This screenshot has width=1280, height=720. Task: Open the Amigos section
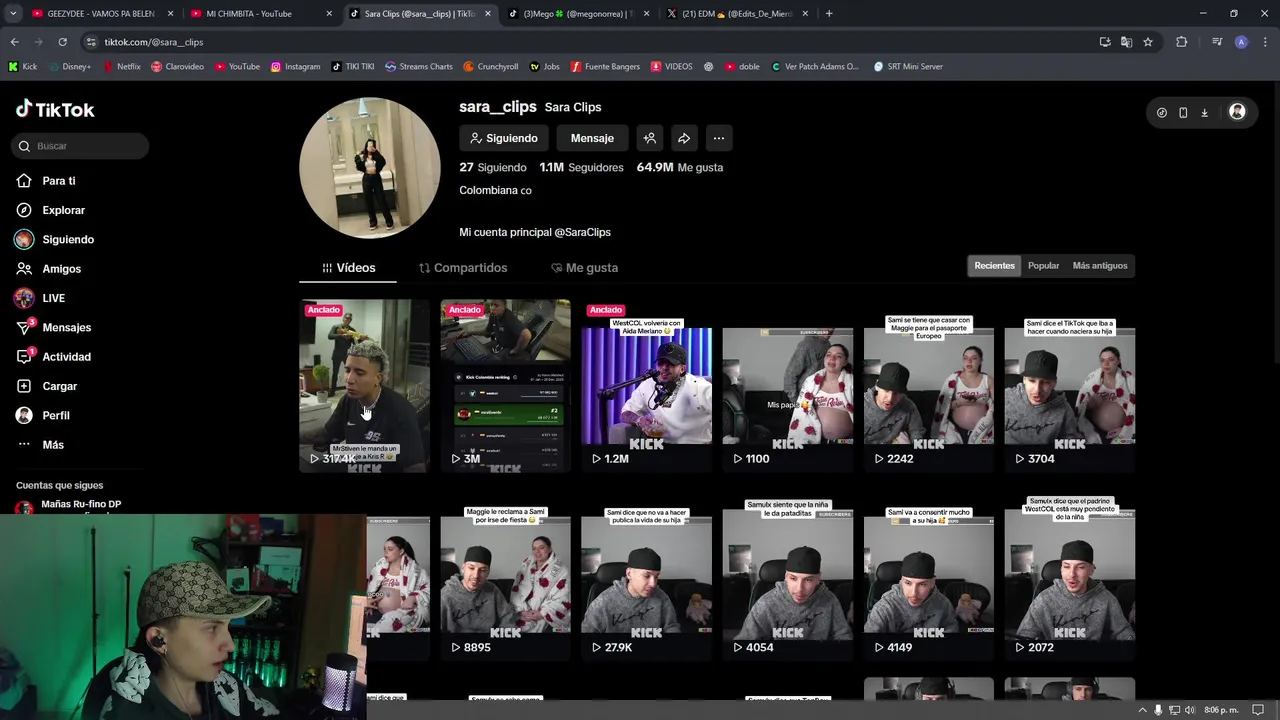61,269
